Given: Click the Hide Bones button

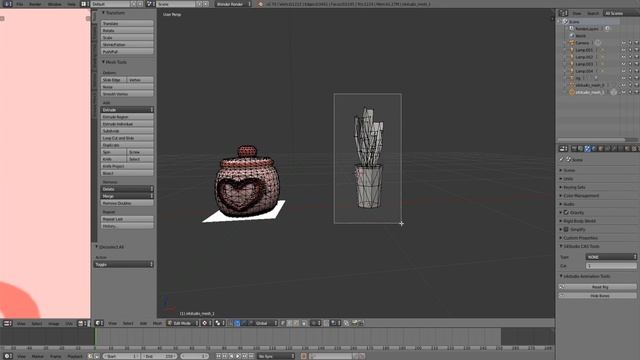Looking at the screenshot, I should [598, 296].
